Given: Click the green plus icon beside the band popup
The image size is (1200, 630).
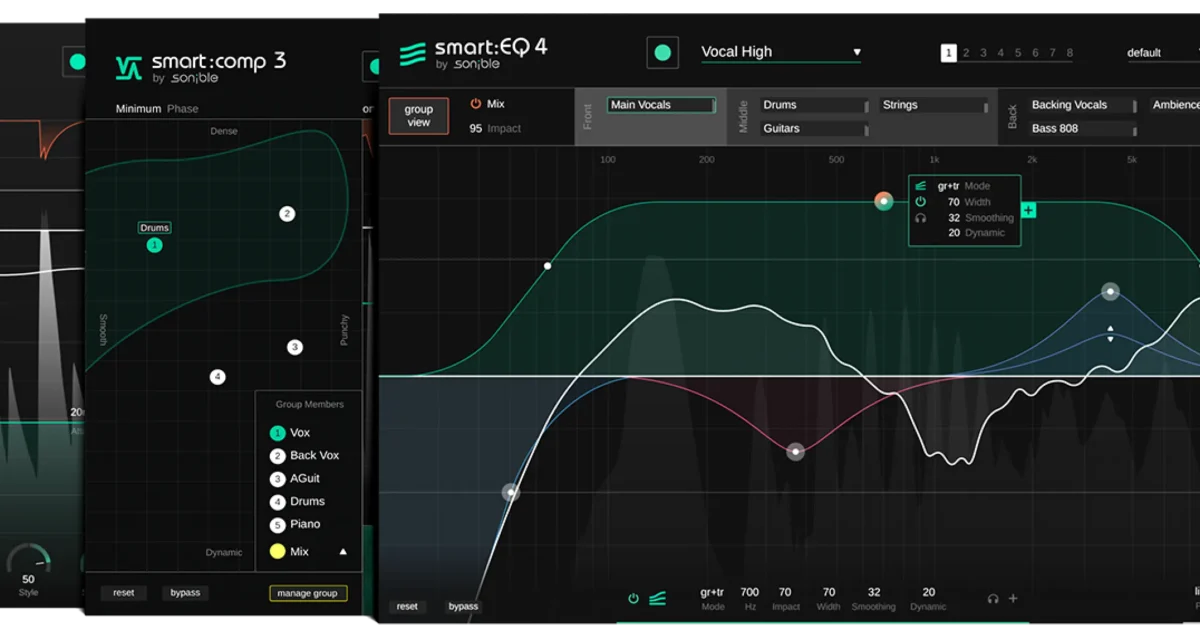Looking at the screenshot, I should (1029, 210).
